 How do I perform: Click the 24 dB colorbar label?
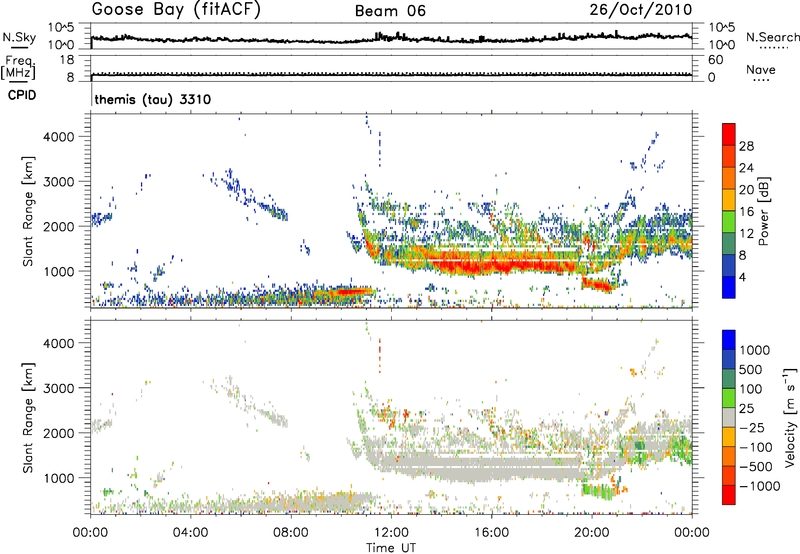(746, 168)
